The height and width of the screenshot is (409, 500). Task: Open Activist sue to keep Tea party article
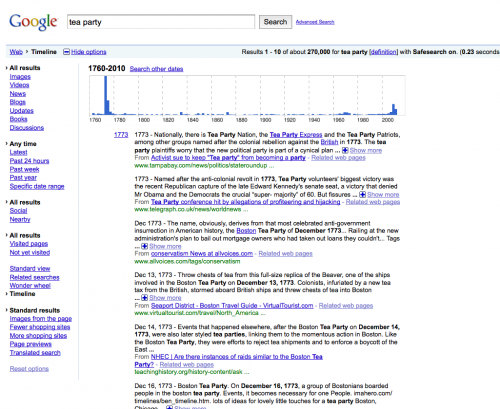(x=228, y=158)
